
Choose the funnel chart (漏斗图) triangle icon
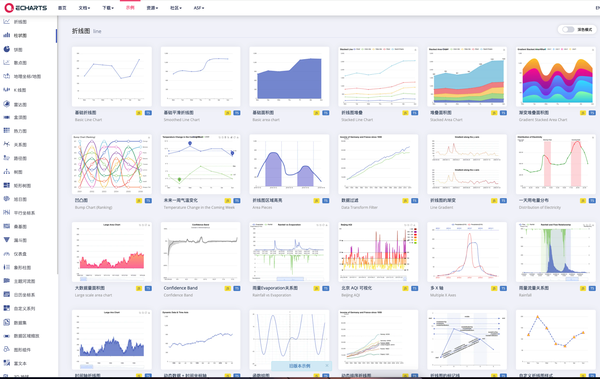tap(7, 240)
